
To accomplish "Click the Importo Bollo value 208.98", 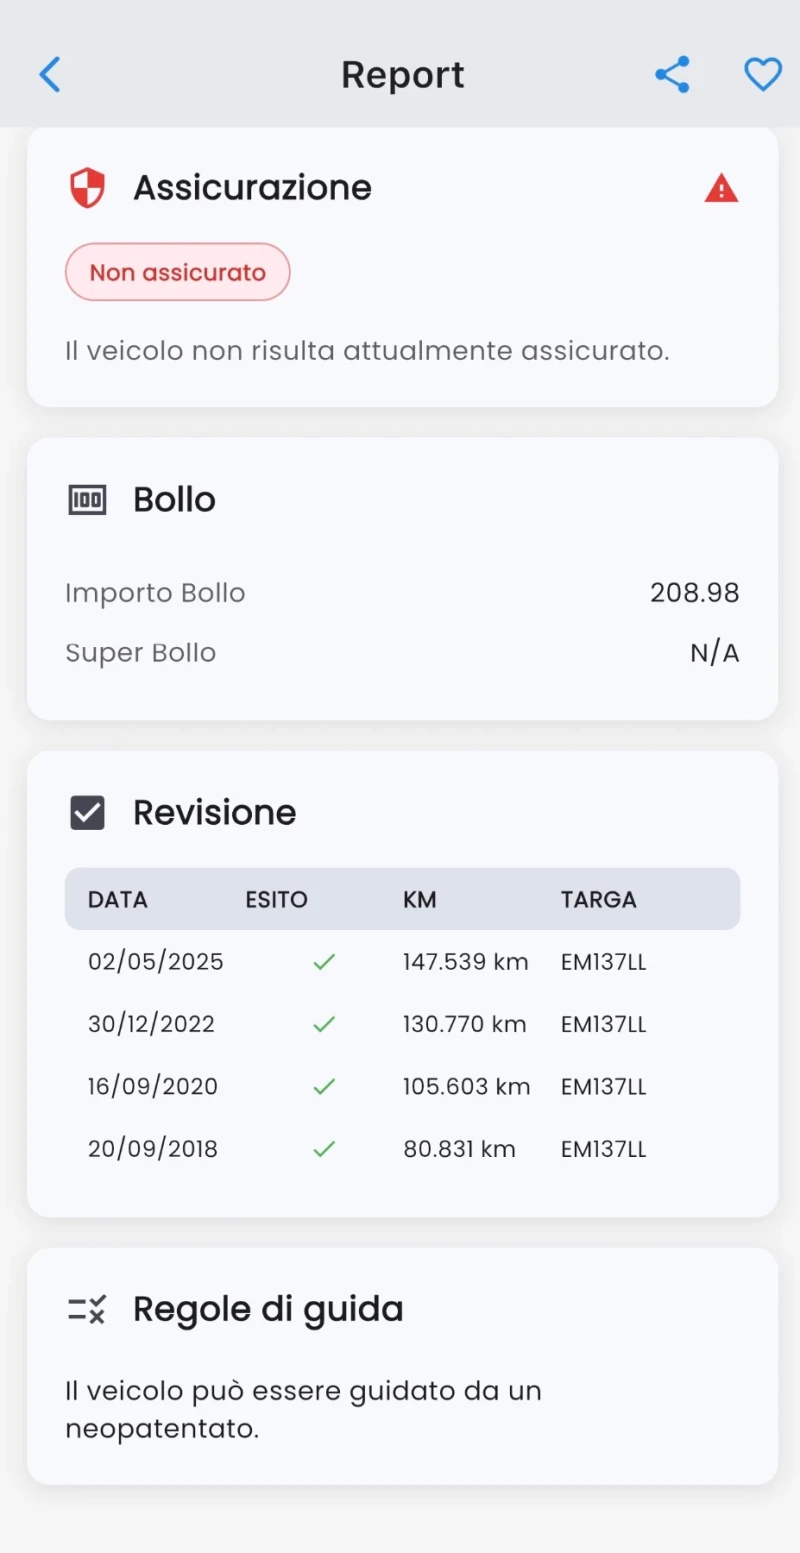I will point(694,593).
